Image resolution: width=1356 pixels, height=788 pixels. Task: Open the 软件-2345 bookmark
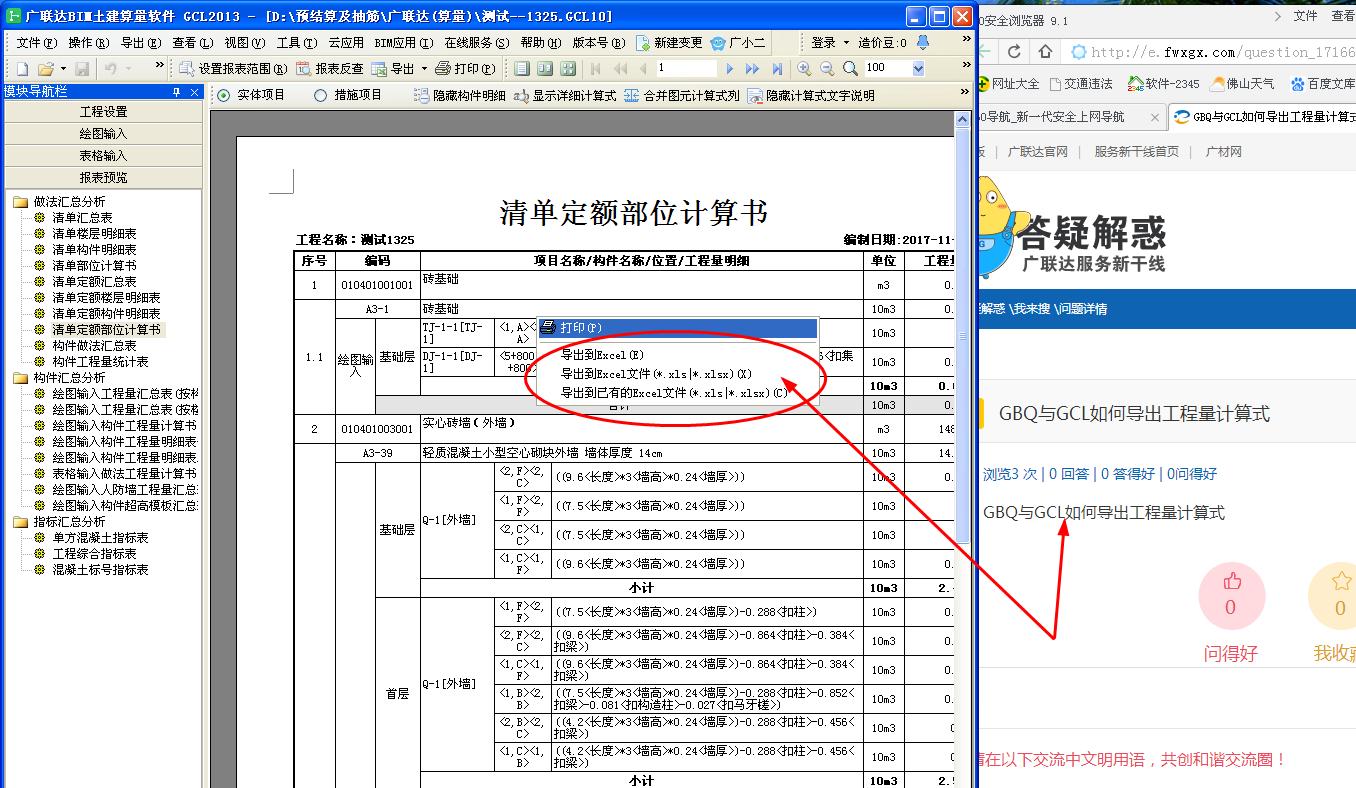coord(1163,84)
